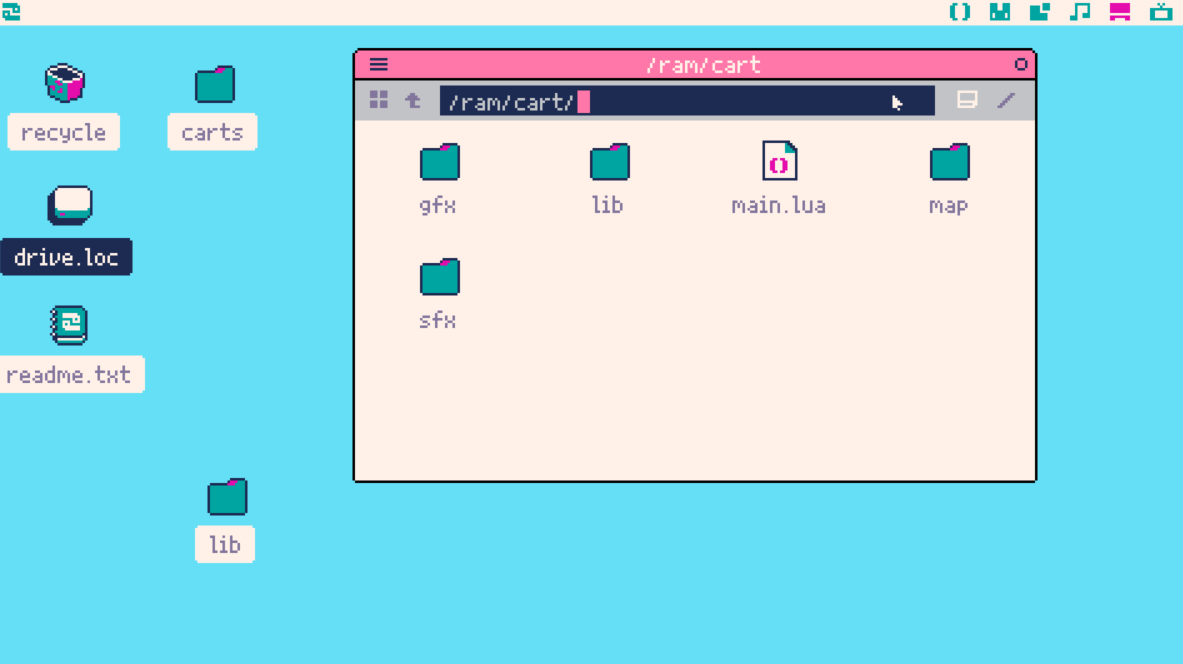This screenshot has width=1183, height=664.
Task: Click the /ram/cart/ path input field
Action: click(687, 100)
